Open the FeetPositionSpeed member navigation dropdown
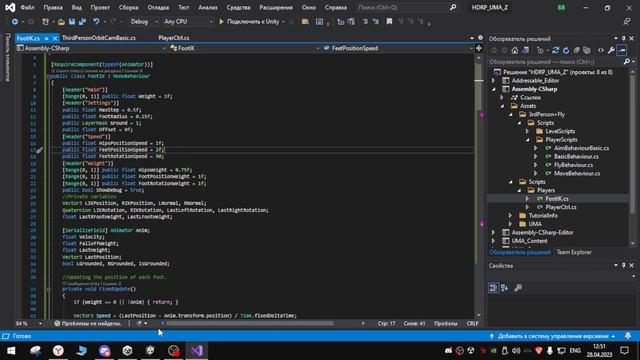The image size is (640, 360). tap(398, 48)
